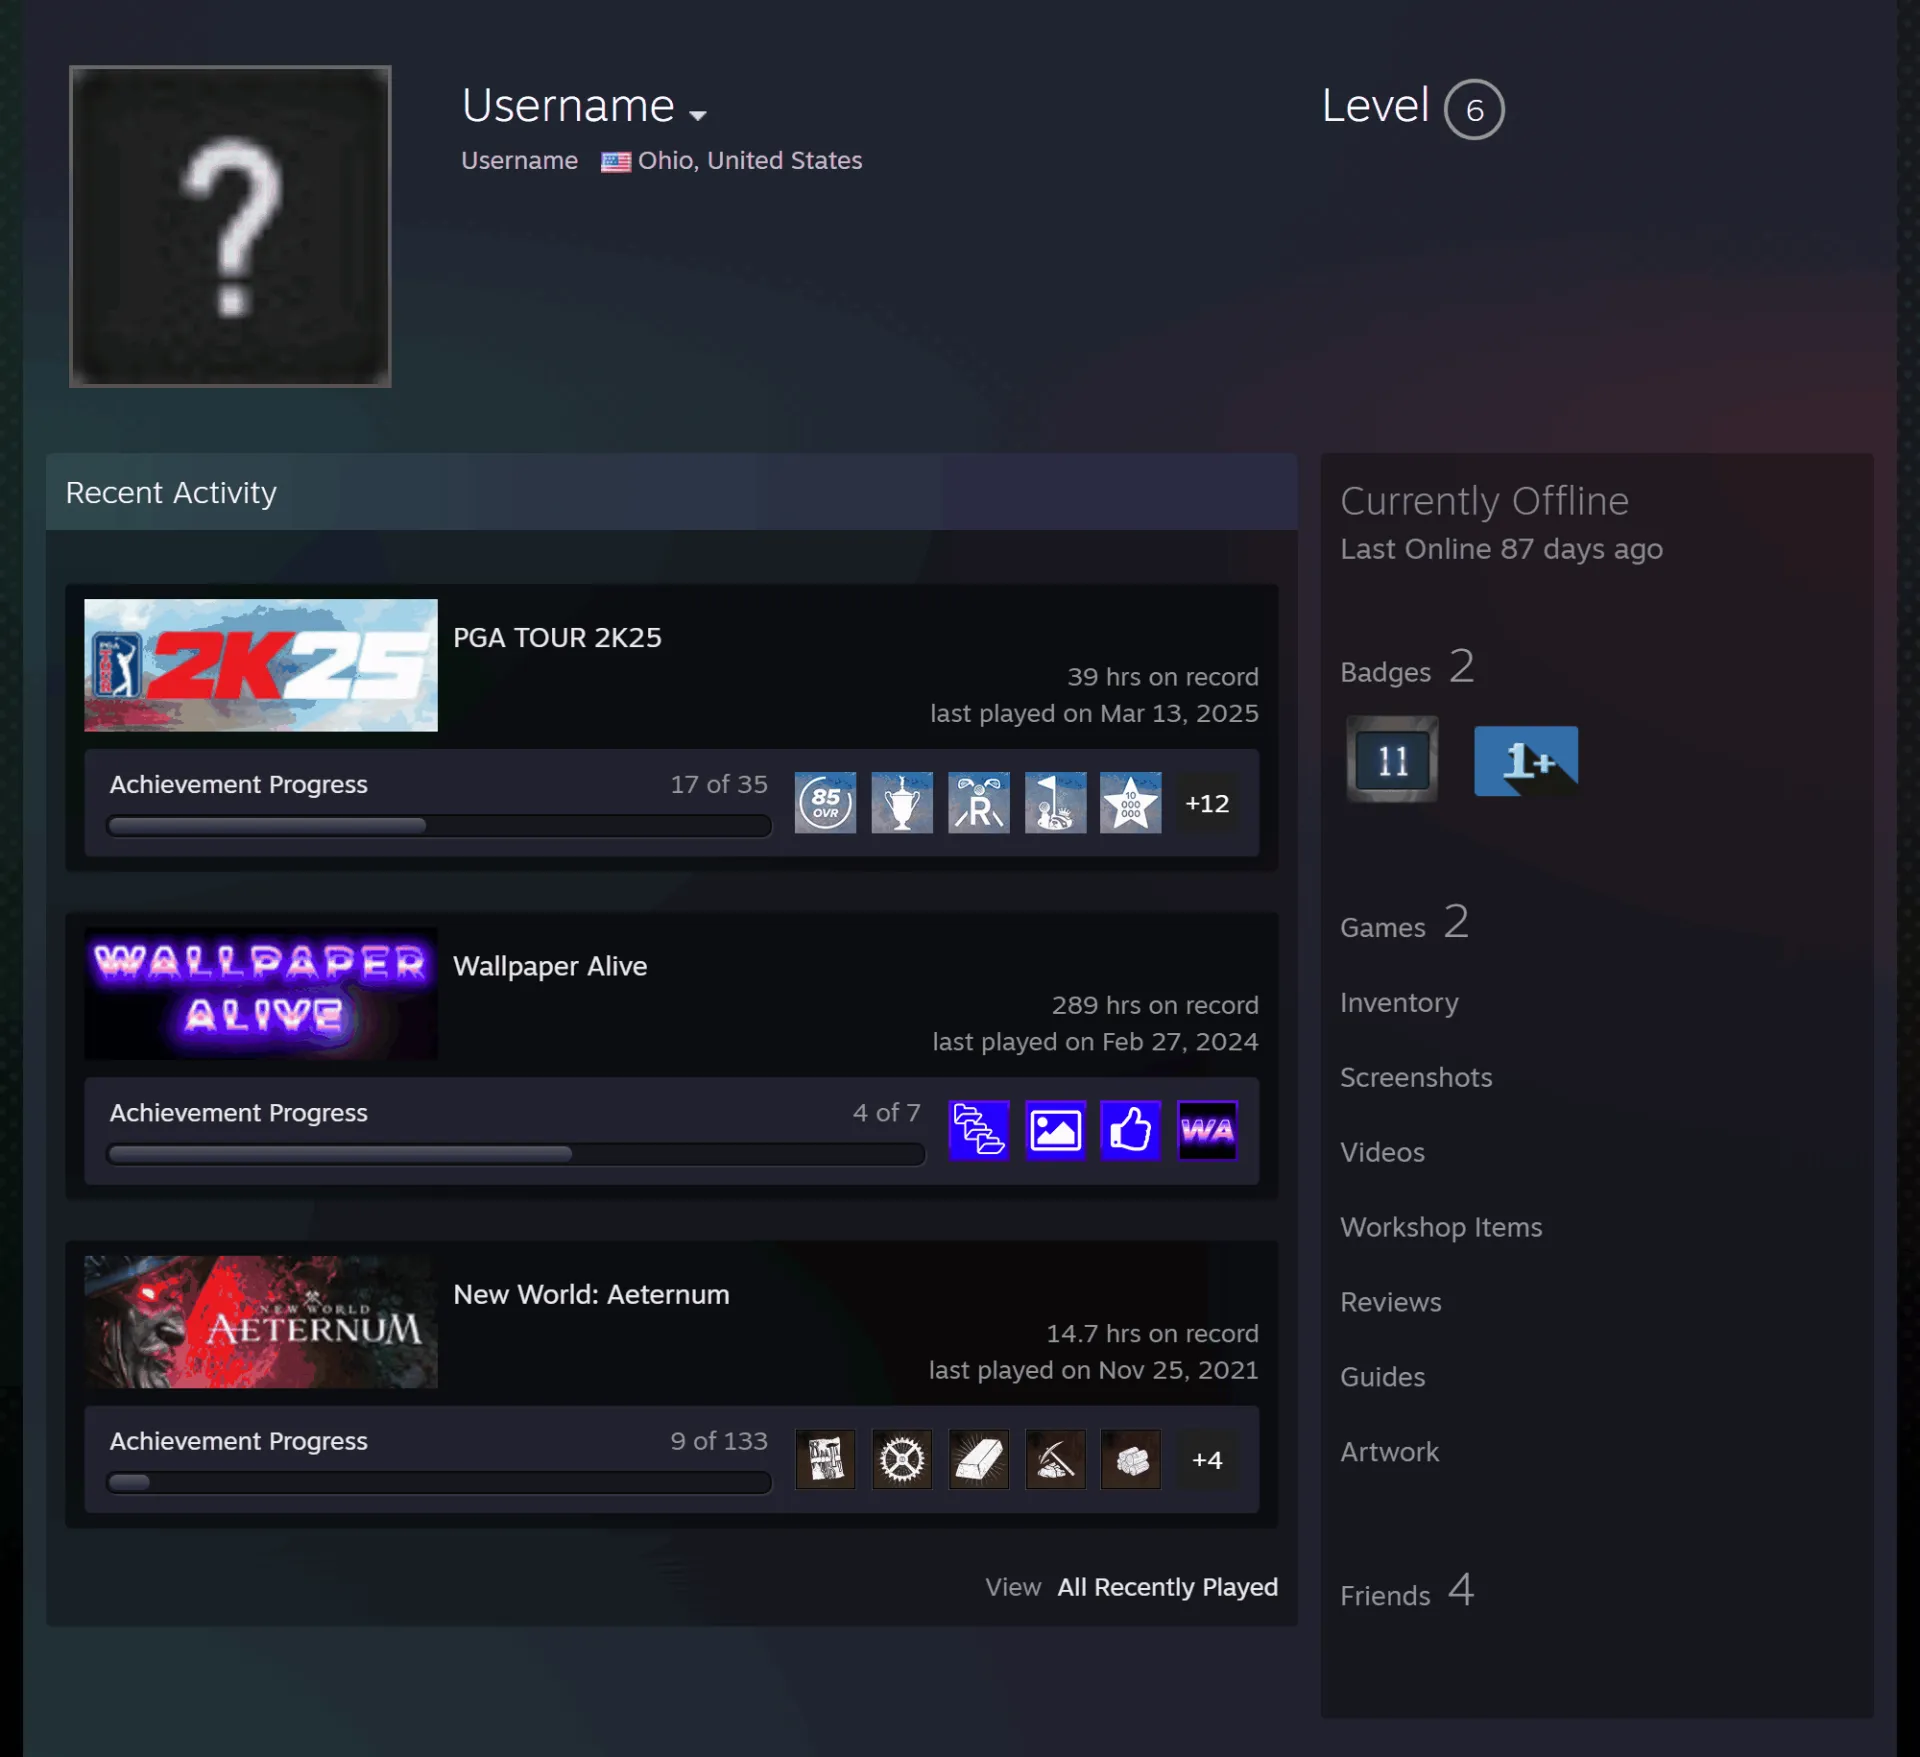
Task: Click the R rivals achievement icon
Action: pyautogui.click(x=978, y=802)
